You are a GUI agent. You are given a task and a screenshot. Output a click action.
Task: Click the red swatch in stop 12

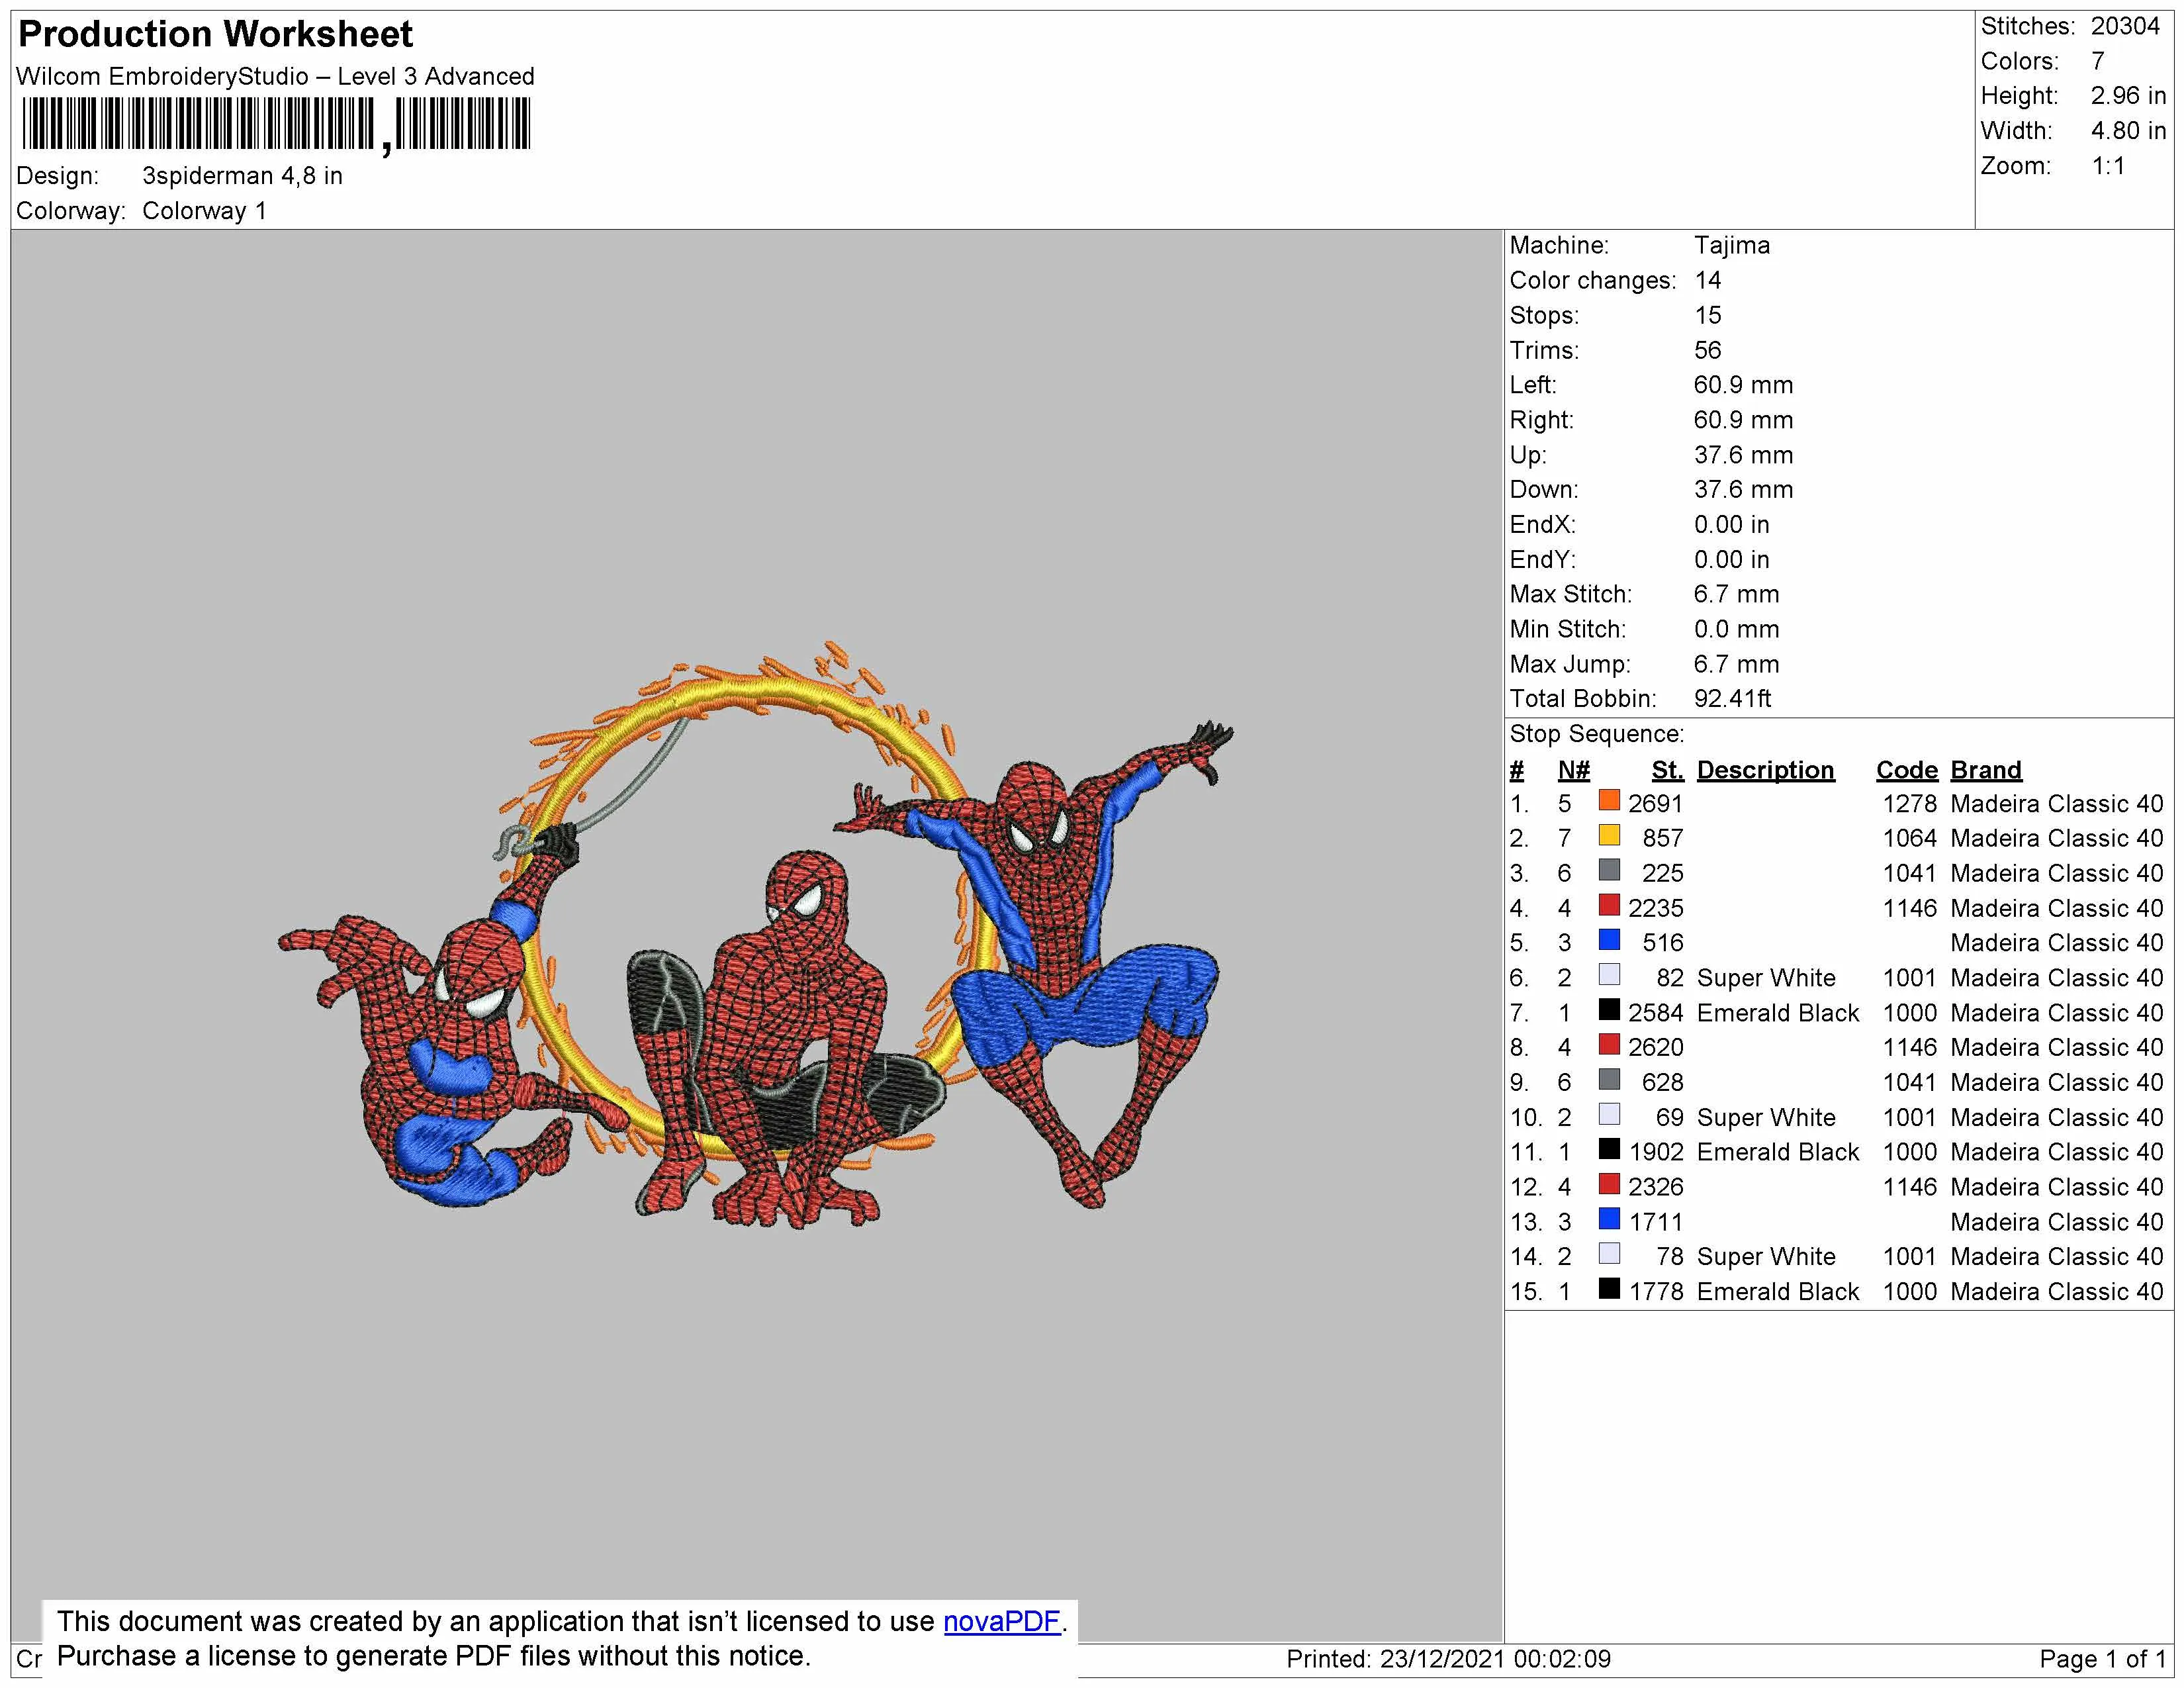(x=1609, y=1183)
